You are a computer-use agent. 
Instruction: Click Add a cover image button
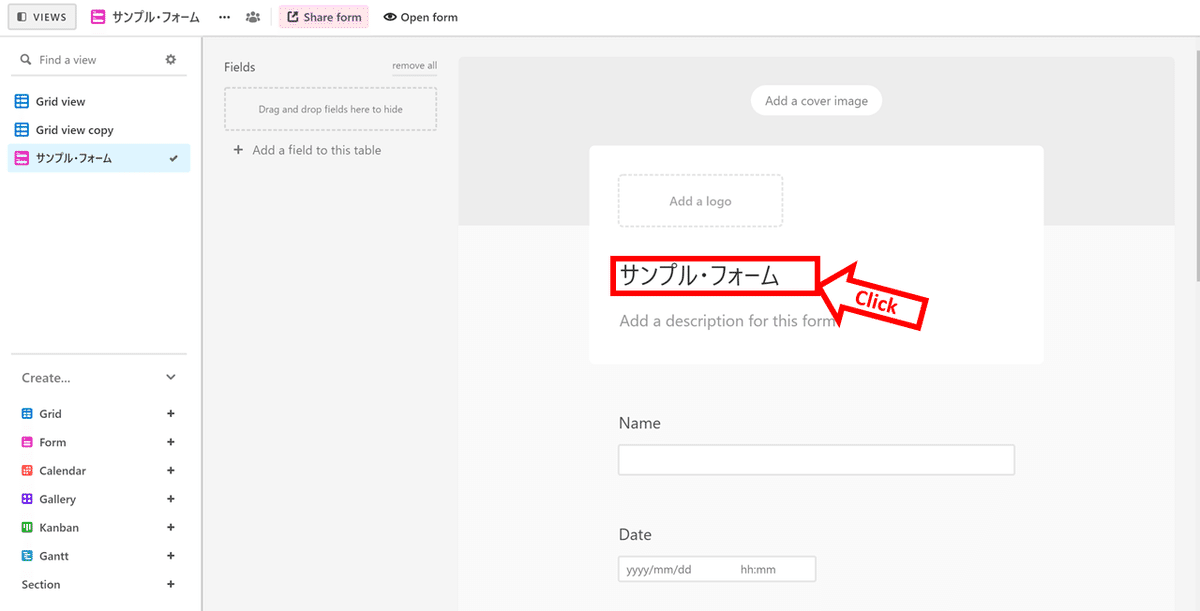point(816,100)
